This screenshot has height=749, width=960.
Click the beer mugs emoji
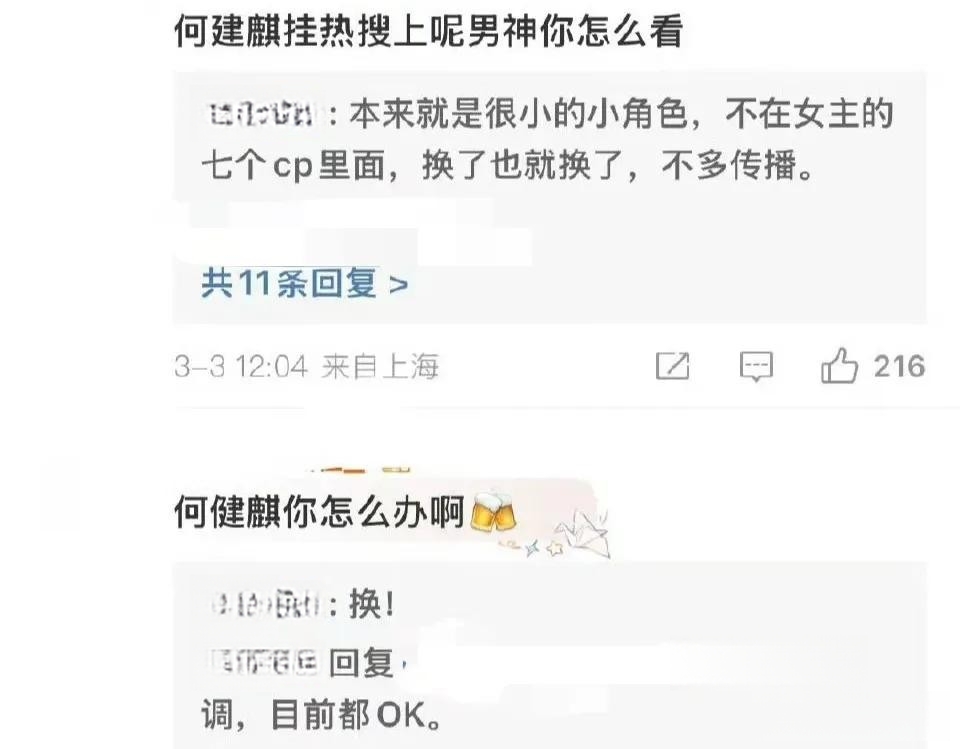(493, 511)
